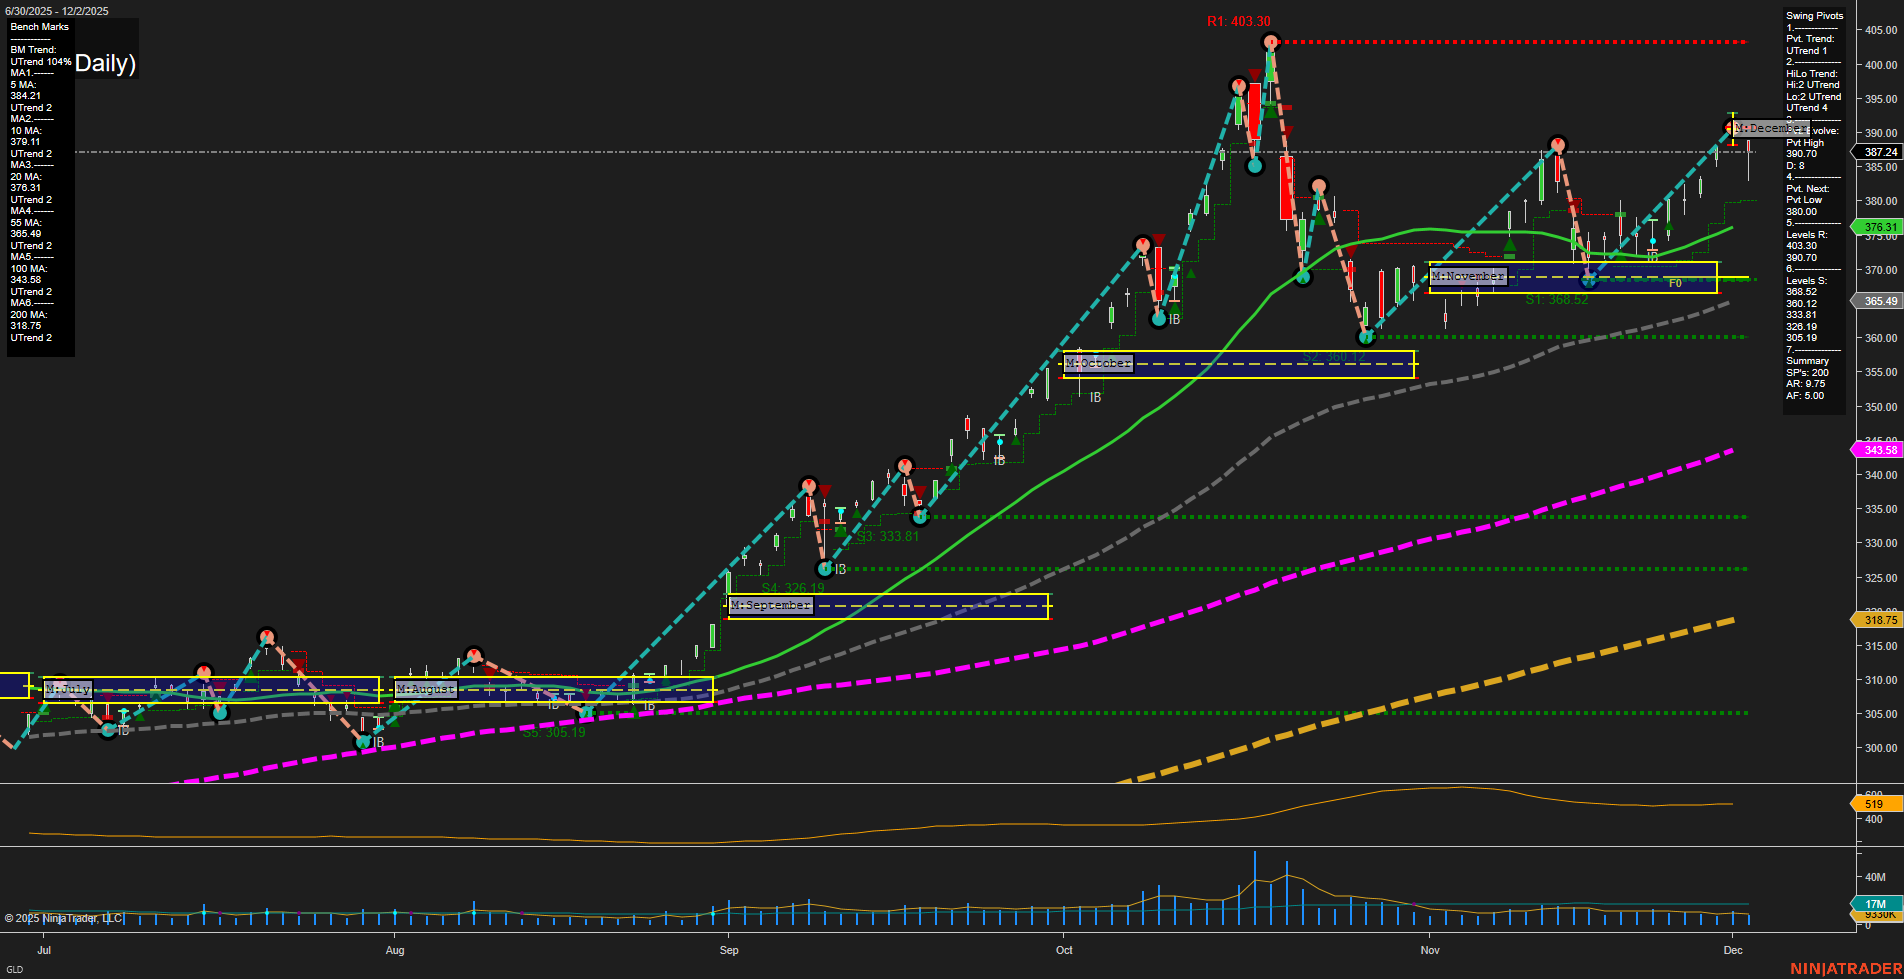Select the GLD symbol label at bottom left
1904x979 pixels.
click(13, 967)
